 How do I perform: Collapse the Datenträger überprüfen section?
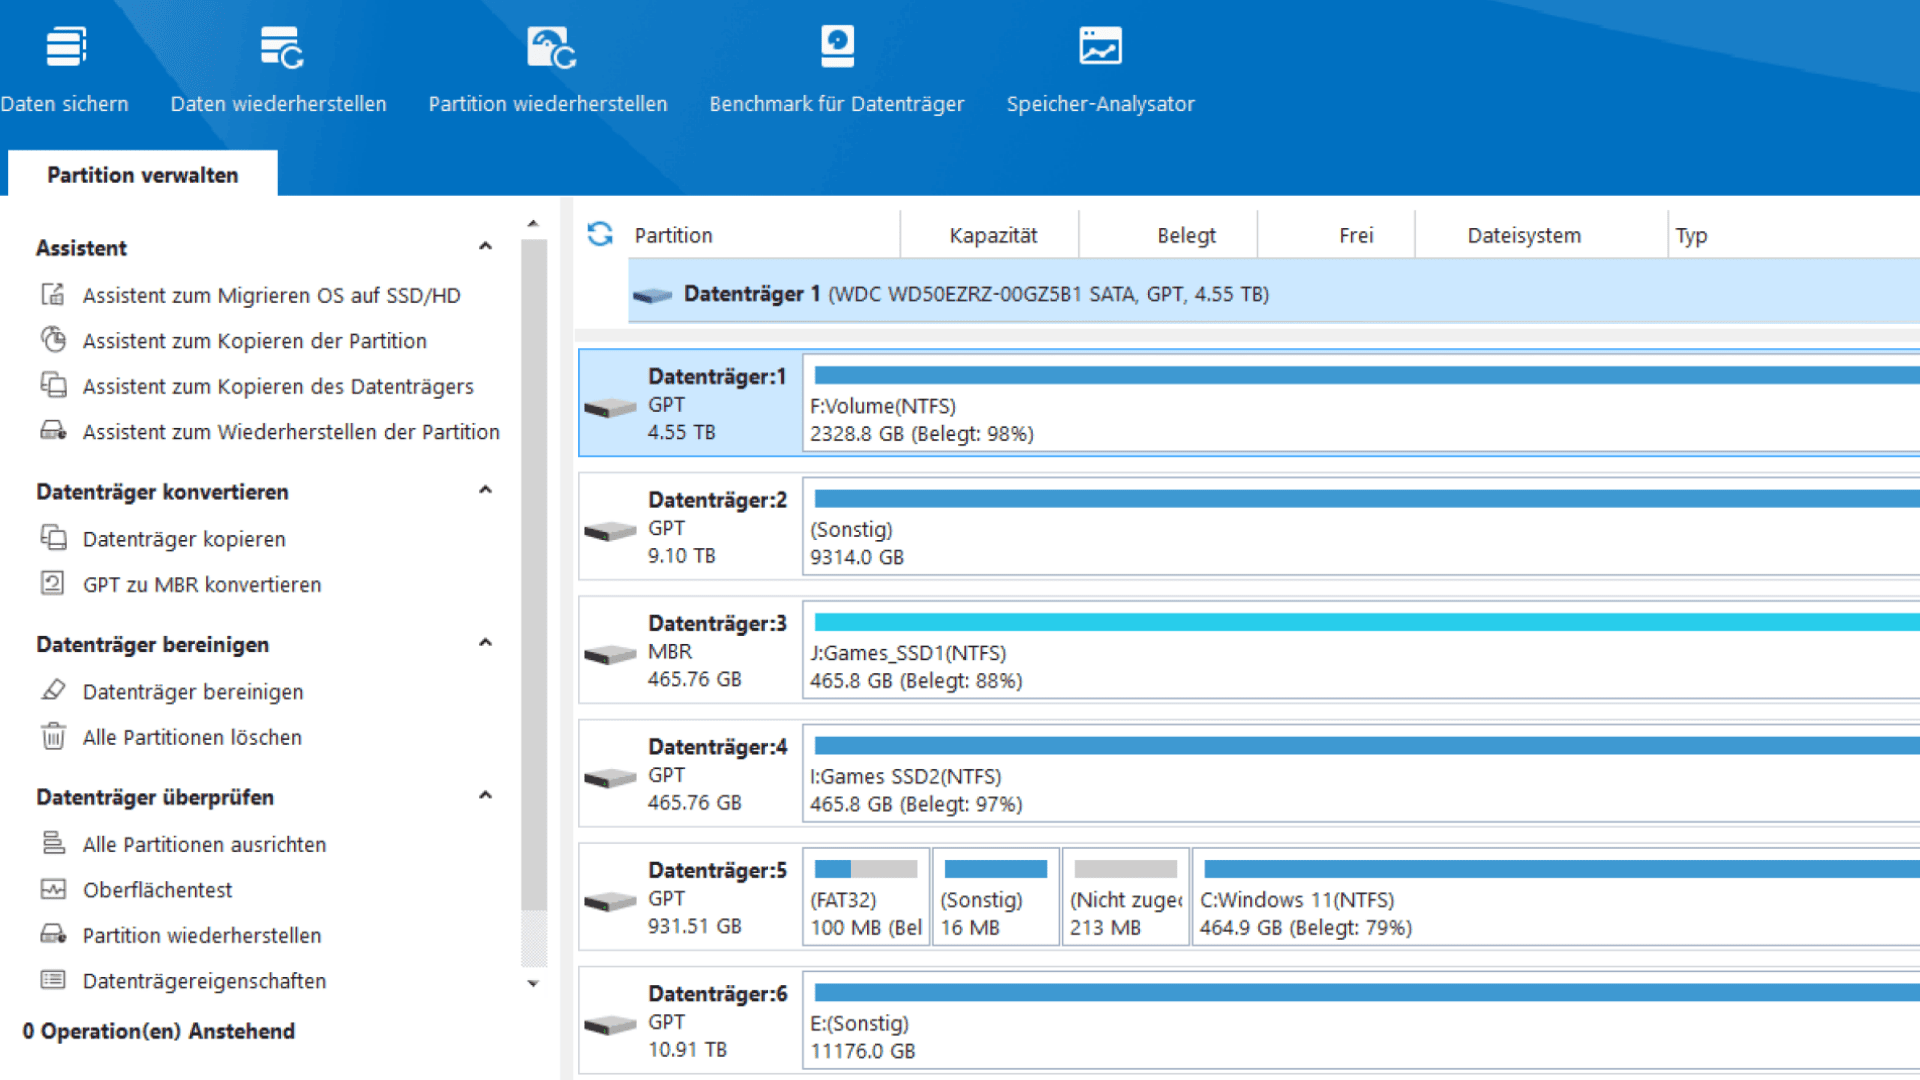coord(485,797)
